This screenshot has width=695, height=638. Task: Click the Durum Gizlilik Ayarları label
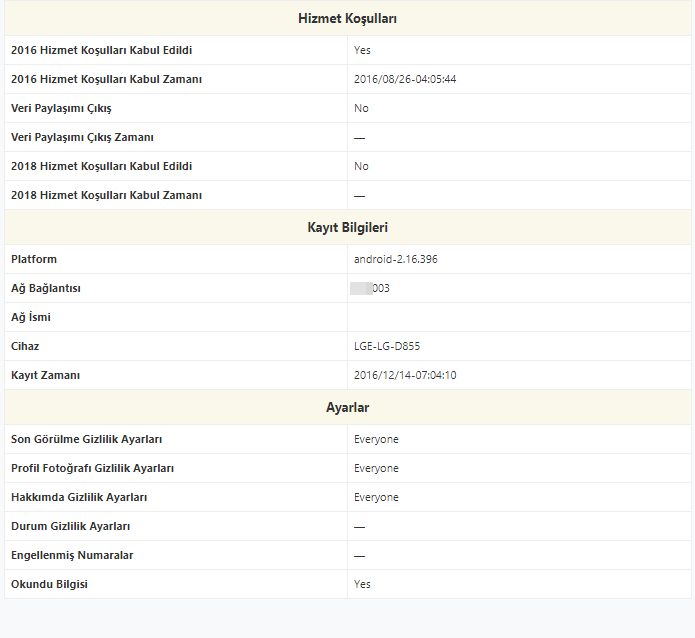70,526
